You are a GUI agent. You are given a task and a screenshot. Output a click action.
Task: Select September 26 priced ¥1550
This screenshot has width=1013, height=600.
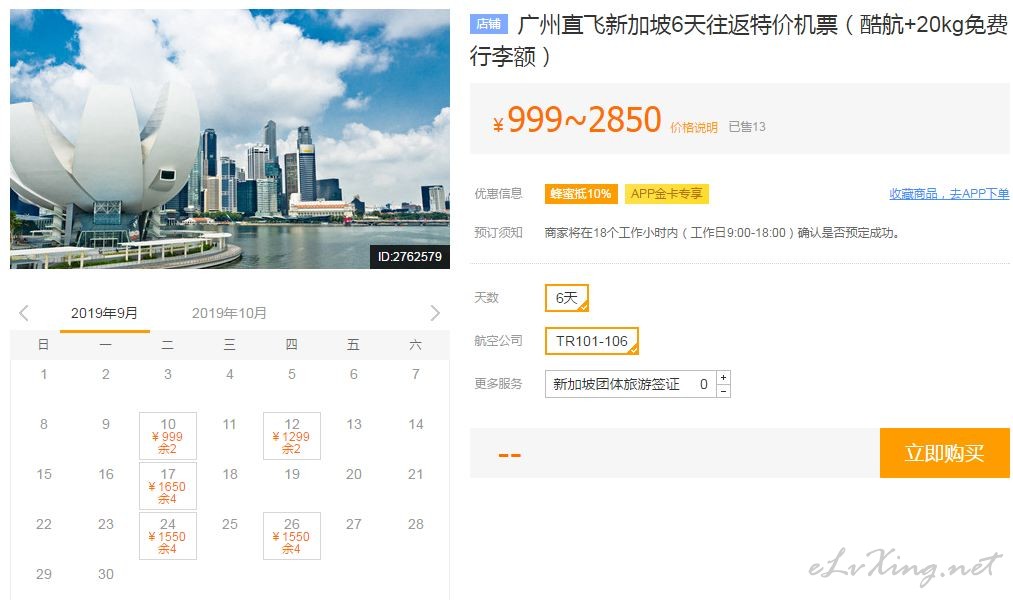click(292, 536)
